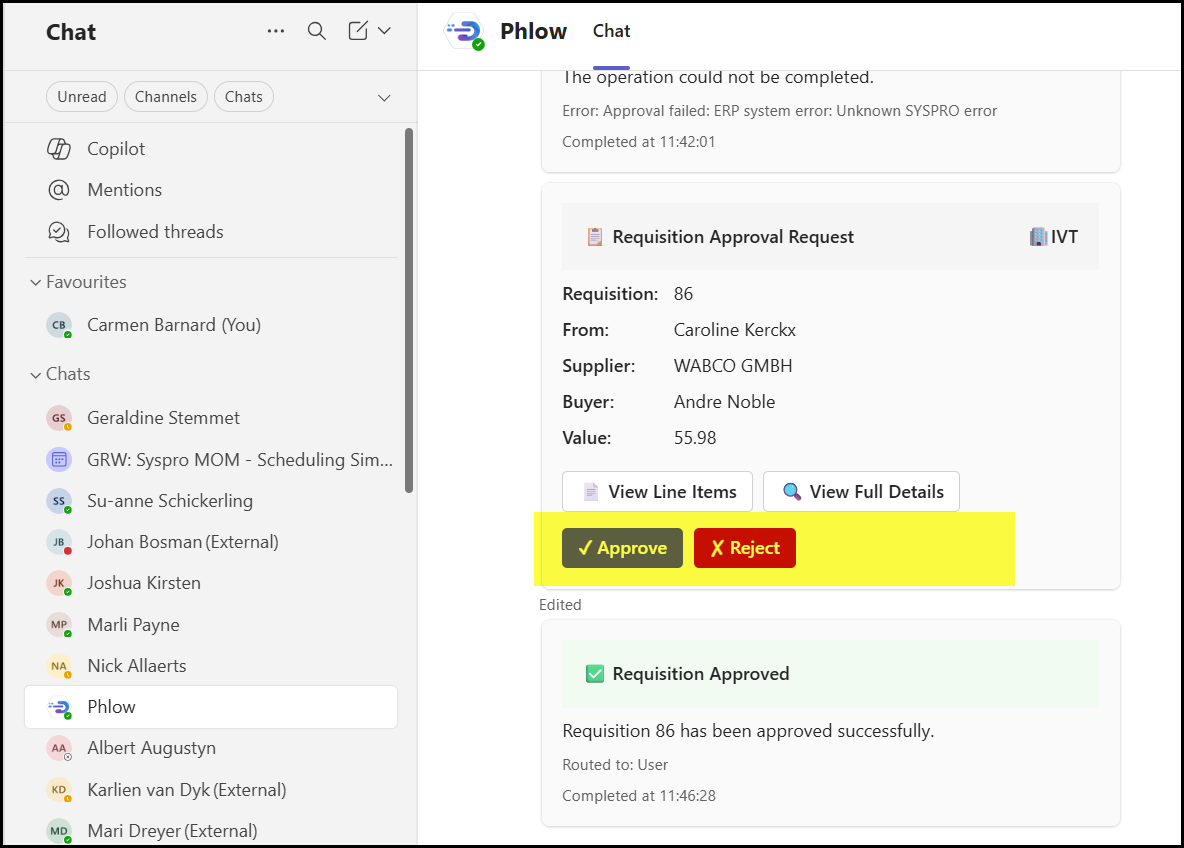The image size is (1184, 848).
Task: Click the Phlow app logo in header
Action: (x=464, y=32)
